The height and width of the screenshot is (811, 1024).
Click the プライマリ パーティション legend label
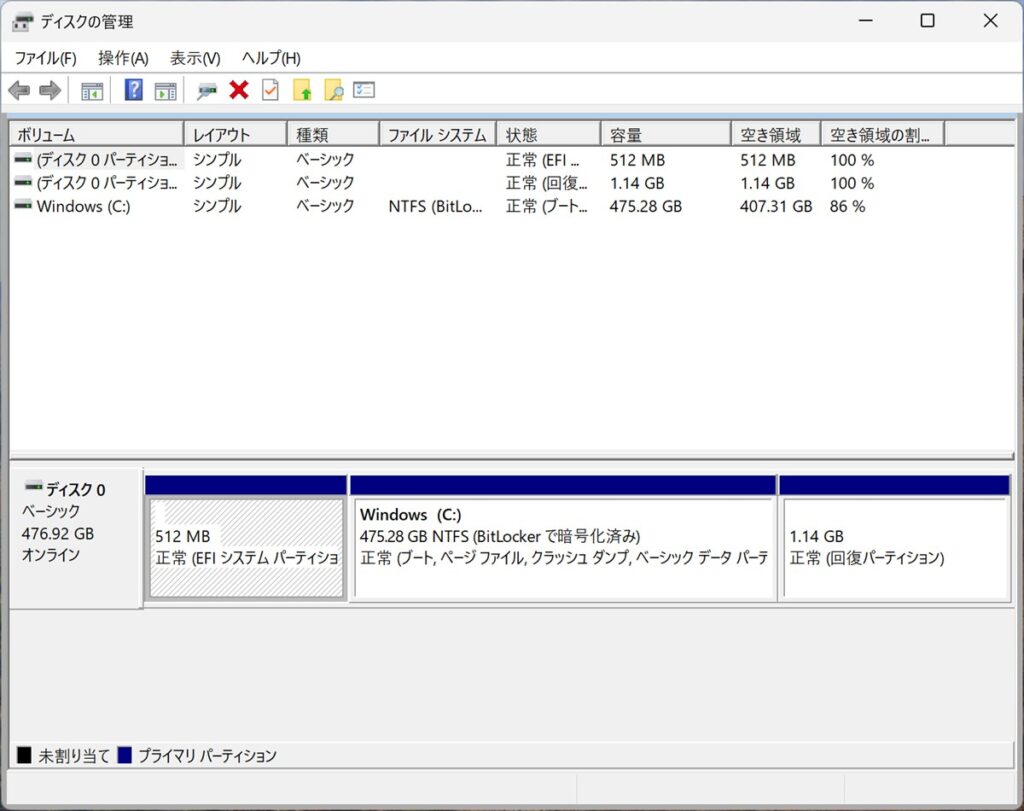tap(207, 756)
